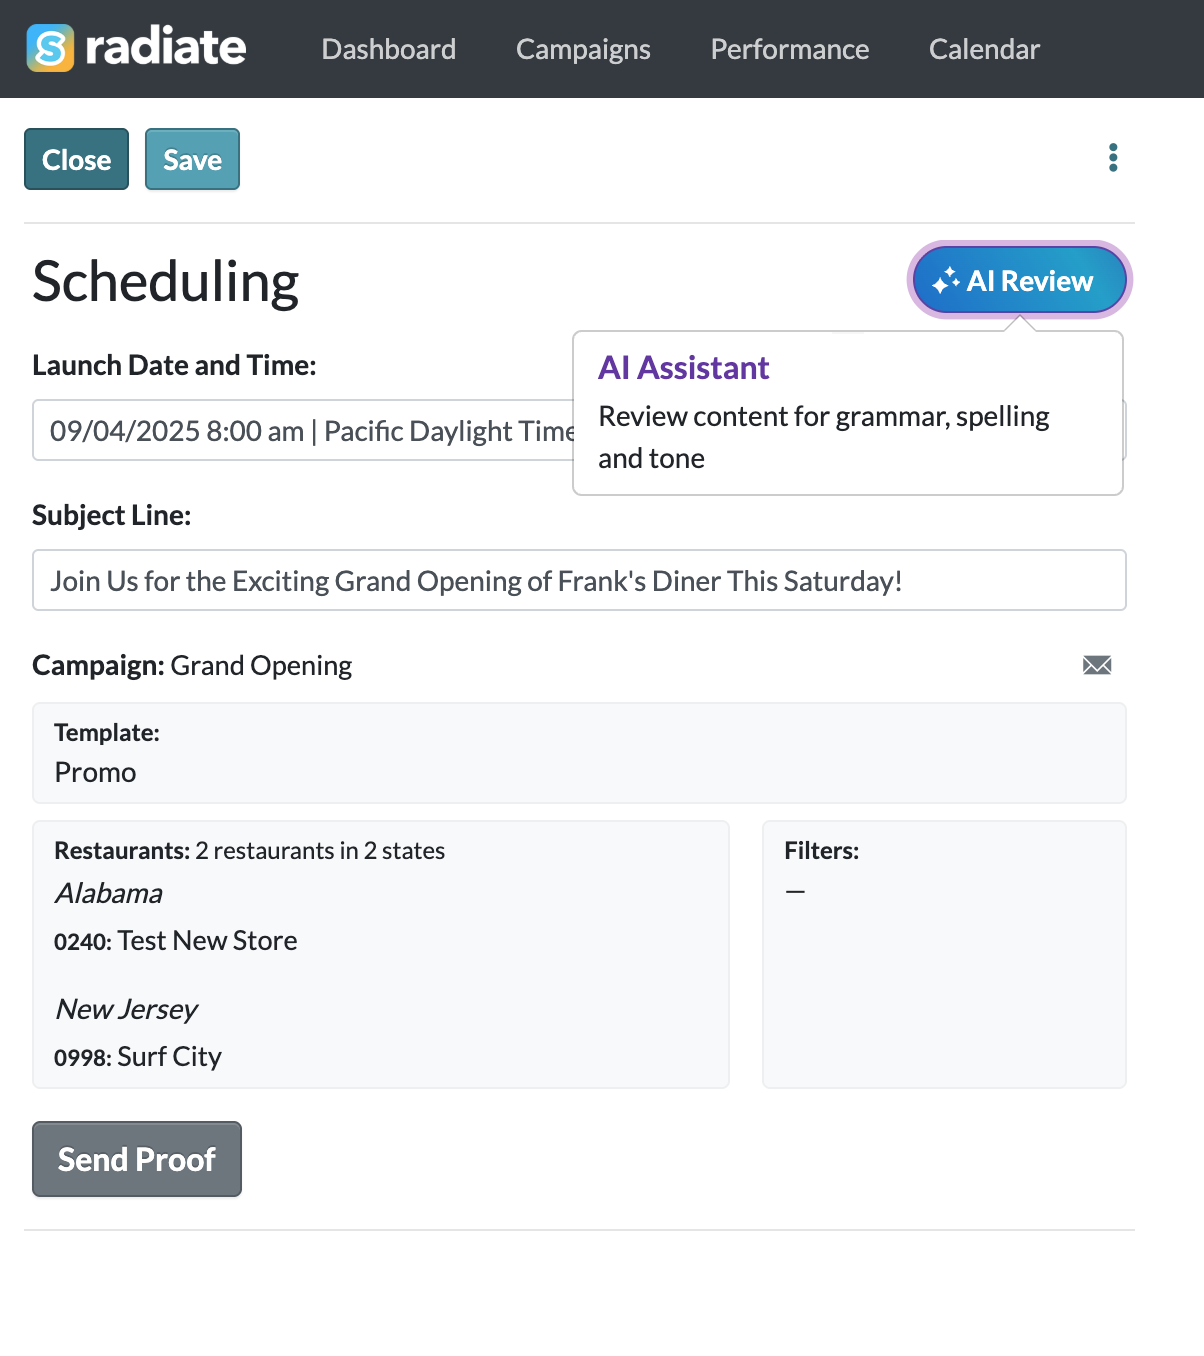
Task: Click into the Subject Line field
Action: [578, 581]
